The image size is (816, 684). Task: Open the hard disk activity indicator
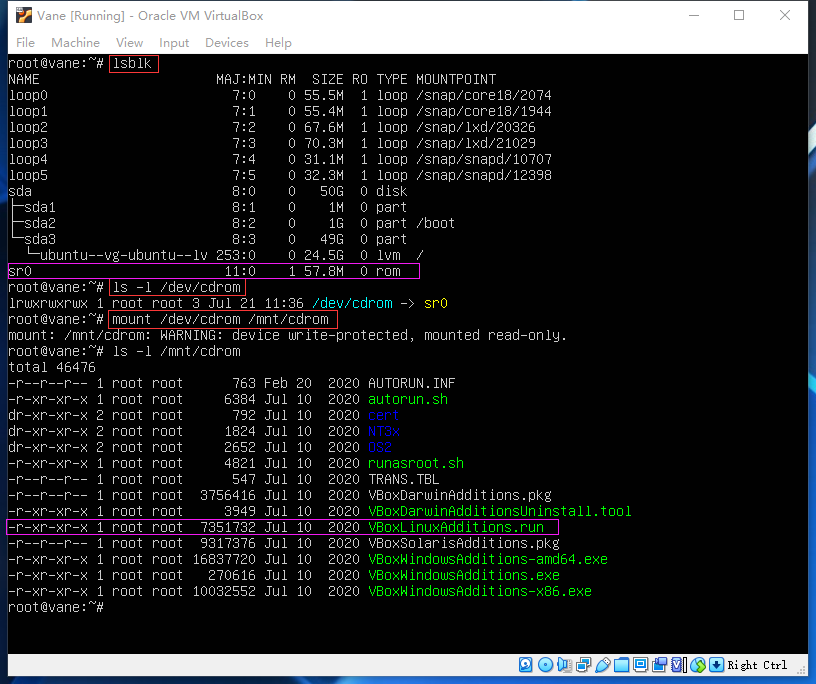click(x=526, y=665)
